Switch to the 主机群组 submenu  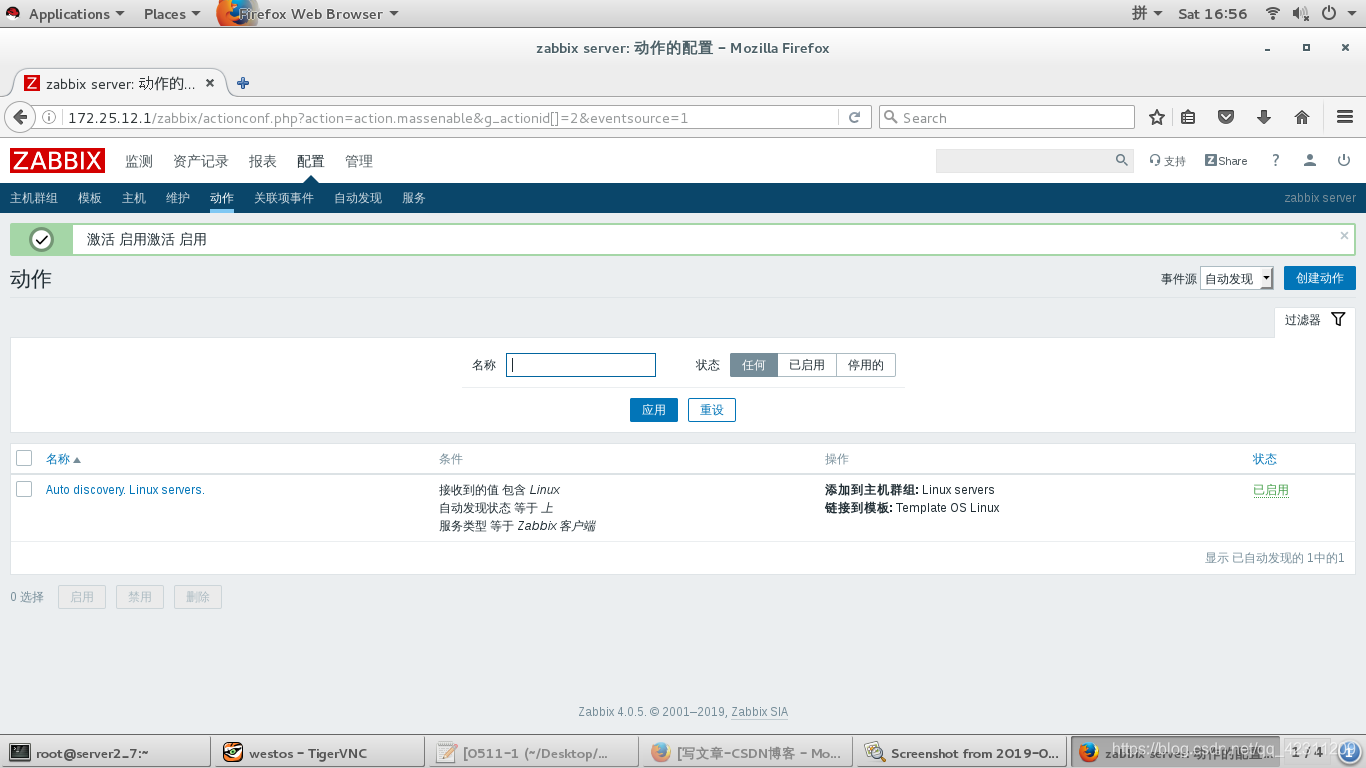(34, 198)
